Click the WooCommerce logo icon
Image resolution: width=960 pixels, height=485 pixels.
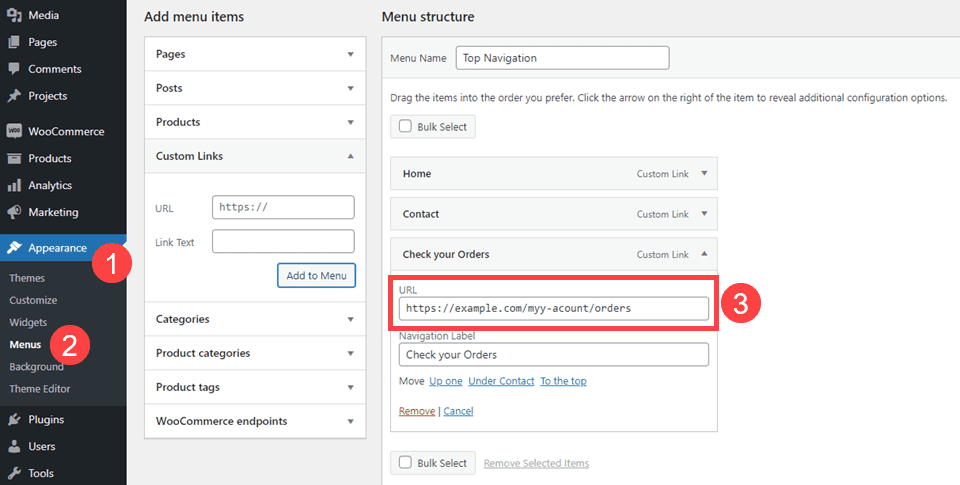[13, 131]
